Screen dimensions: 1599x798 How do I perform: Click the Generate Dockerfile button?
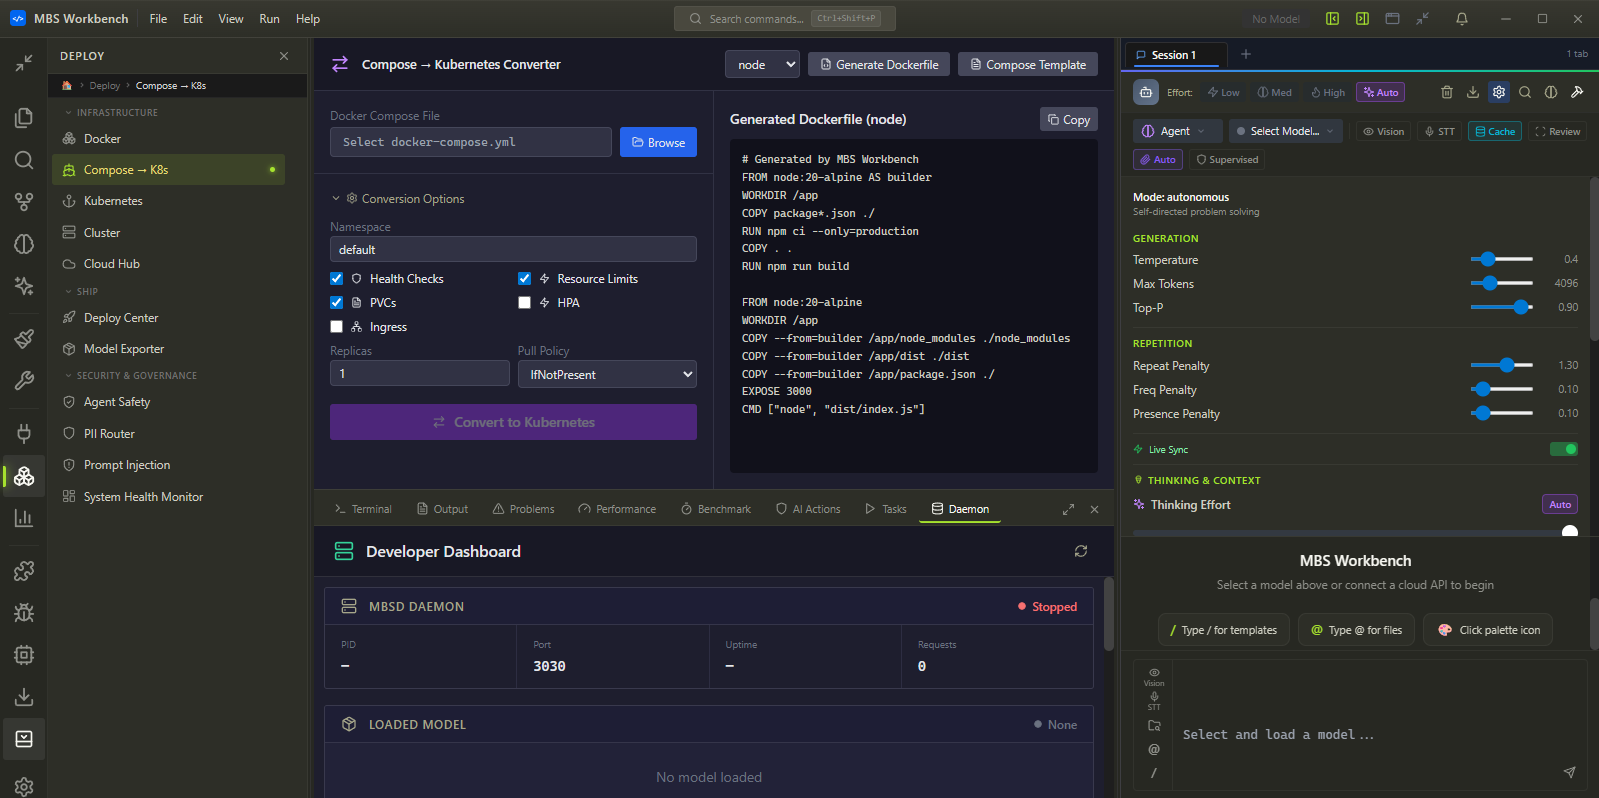point(879,65)
